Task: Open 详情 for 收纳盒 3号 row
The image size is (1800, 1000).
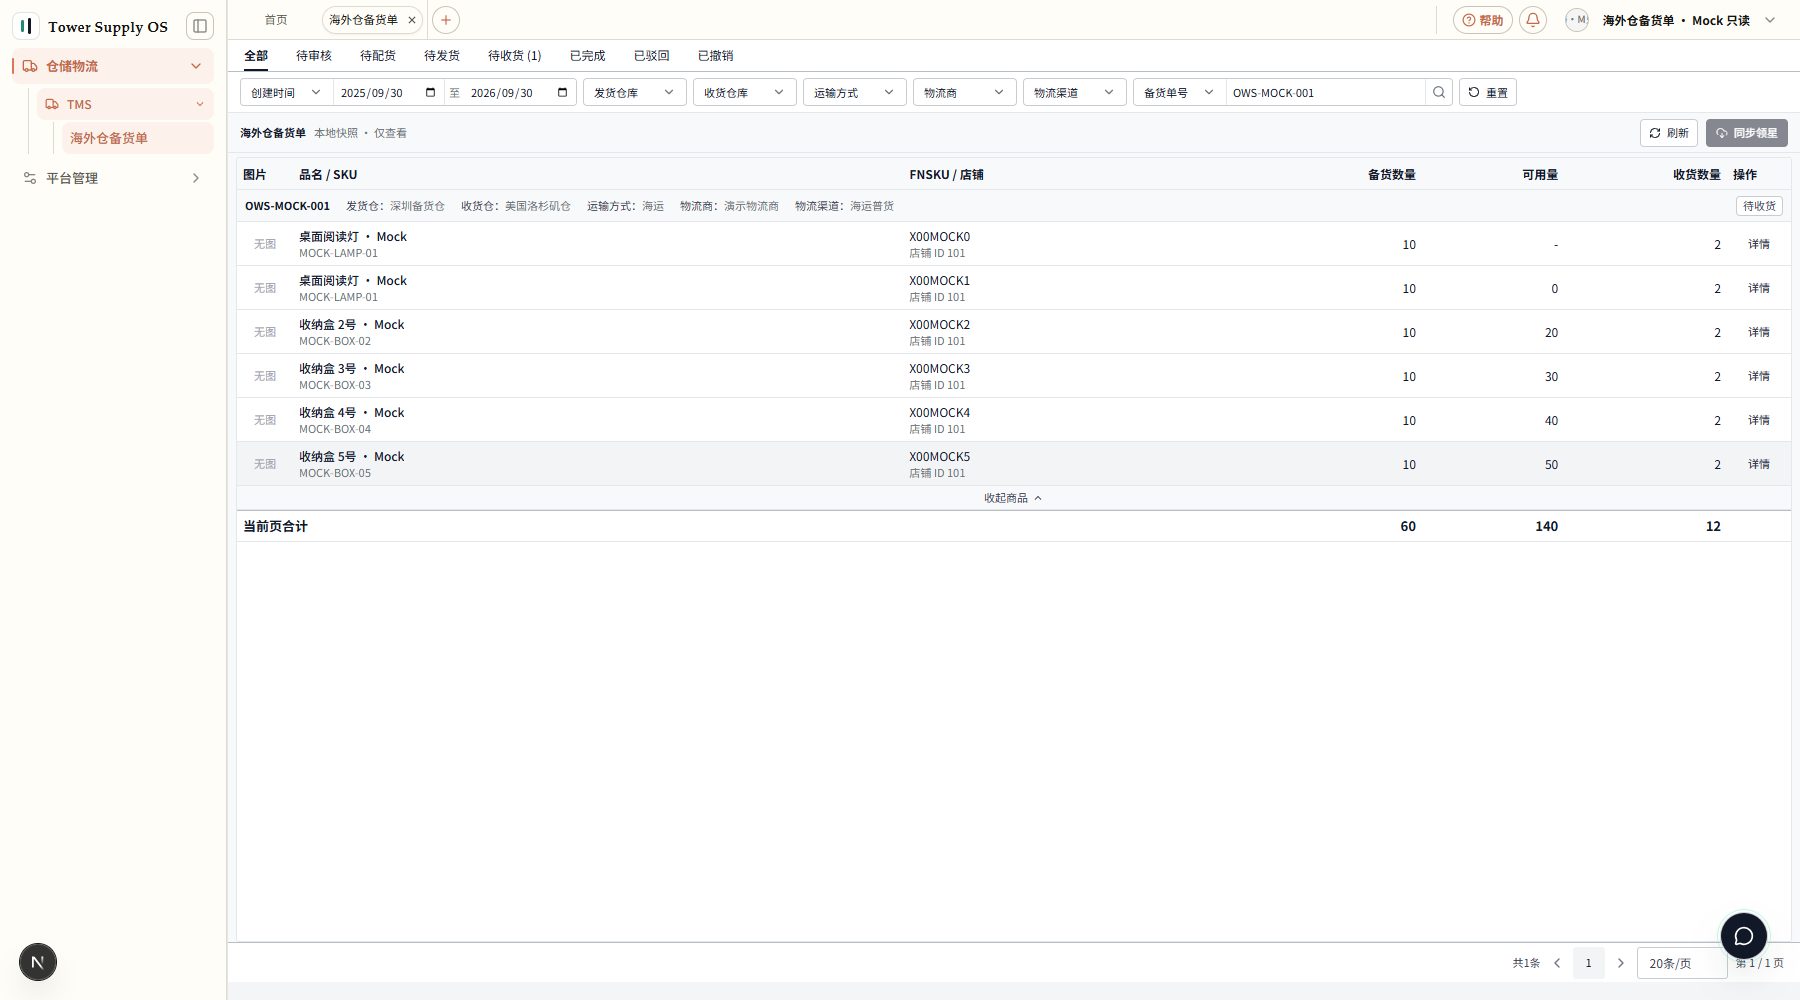Action: coord(1759,376)
